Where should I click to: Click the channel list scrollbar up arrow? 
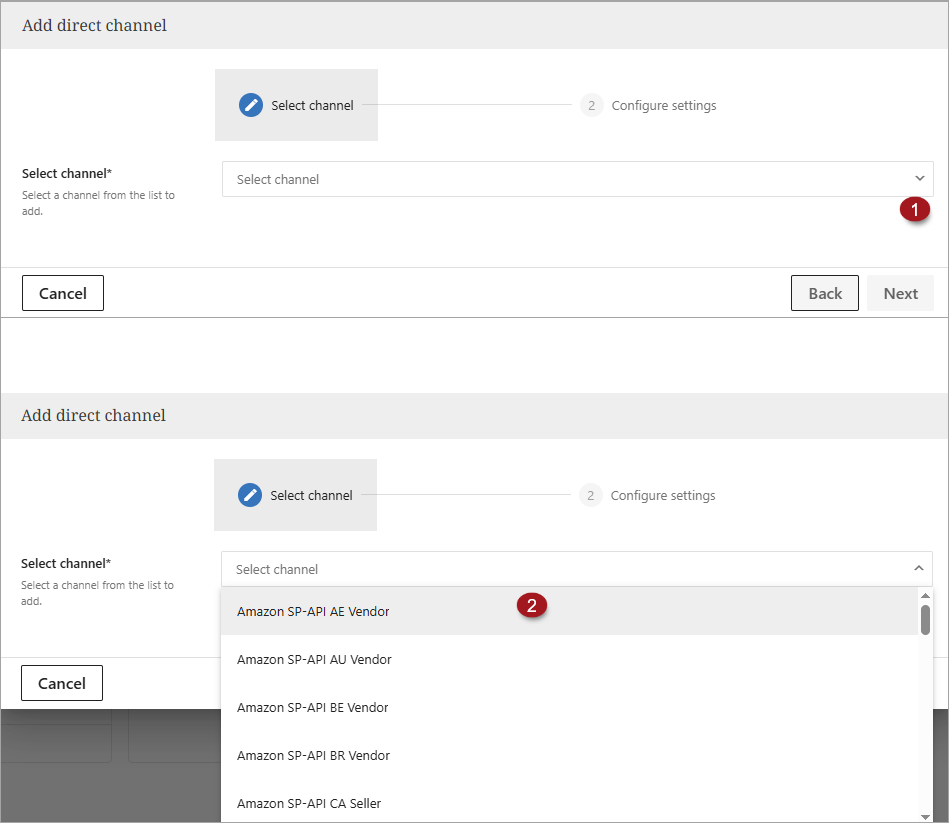(x=925, y=596)
